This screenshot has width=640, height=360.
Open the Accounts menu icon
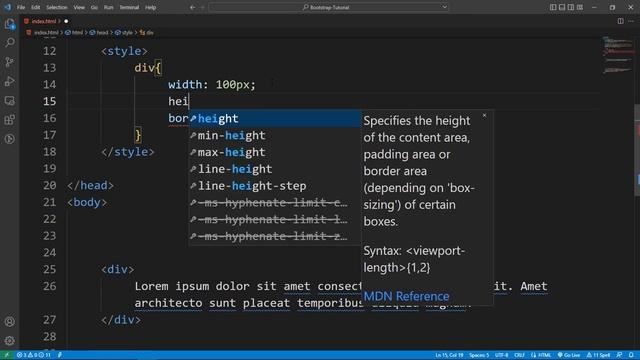pos(9,322)
